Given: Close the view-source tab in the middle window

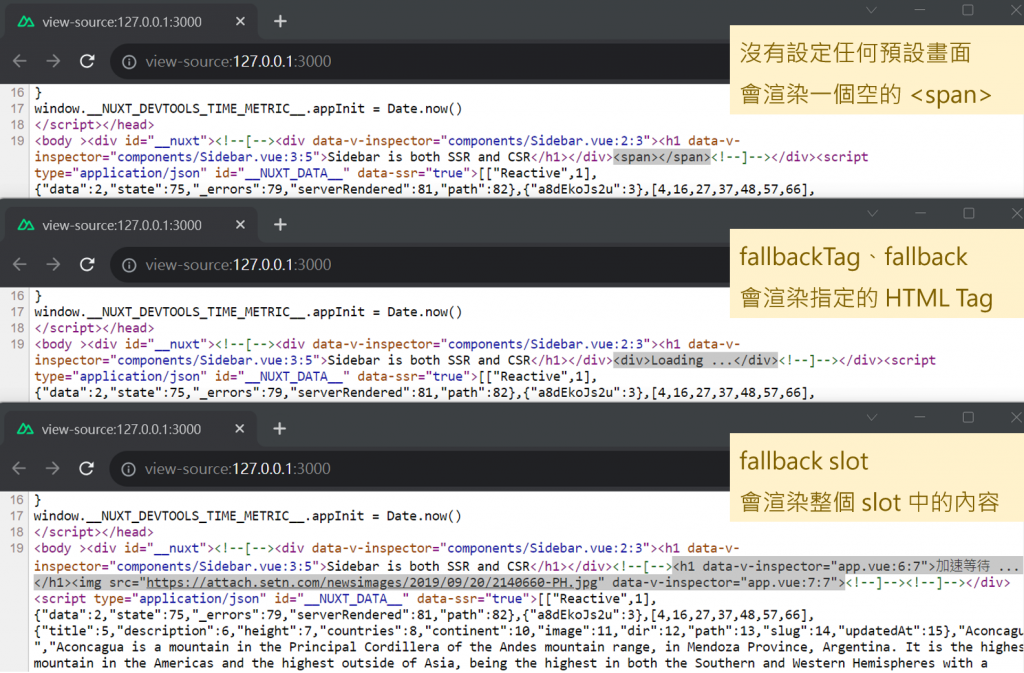Looking at the screenshot, I should (x=240, y=225).
